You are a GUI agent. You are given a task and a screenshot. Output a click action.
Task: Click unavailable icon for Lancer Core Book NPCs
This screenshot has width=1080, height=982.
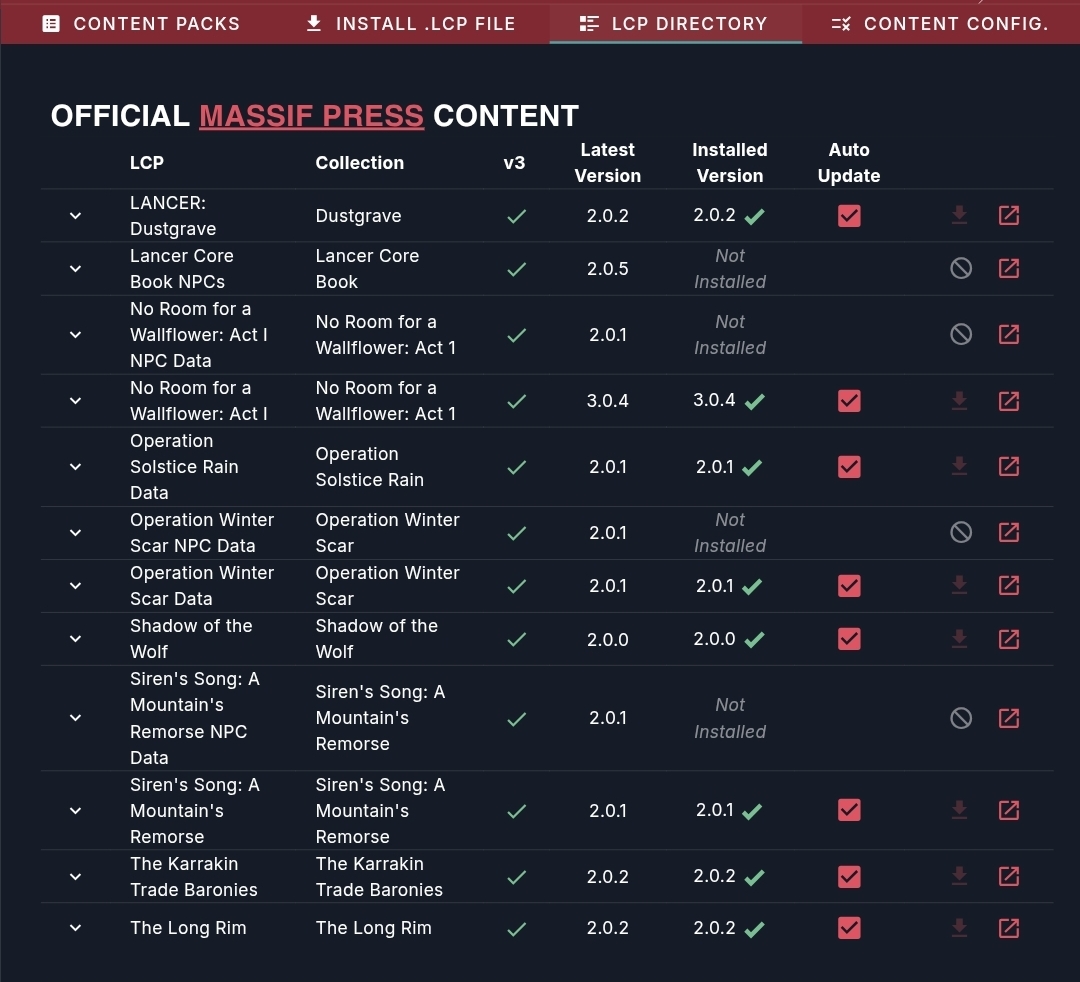pyautogui.click(x=961, y=269)
